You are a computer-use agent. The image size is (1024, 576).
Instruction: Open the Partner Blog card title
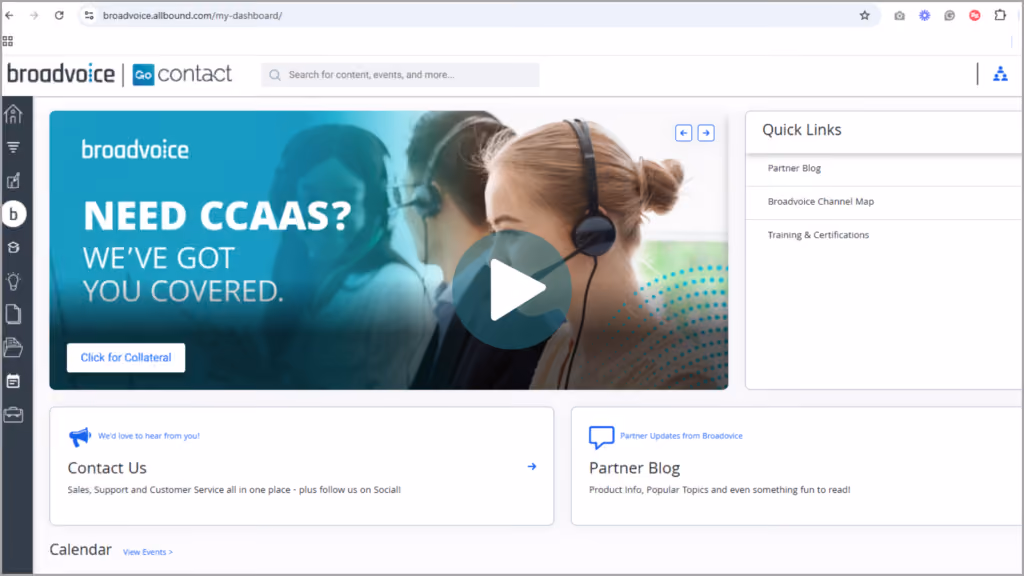point(634,468)
